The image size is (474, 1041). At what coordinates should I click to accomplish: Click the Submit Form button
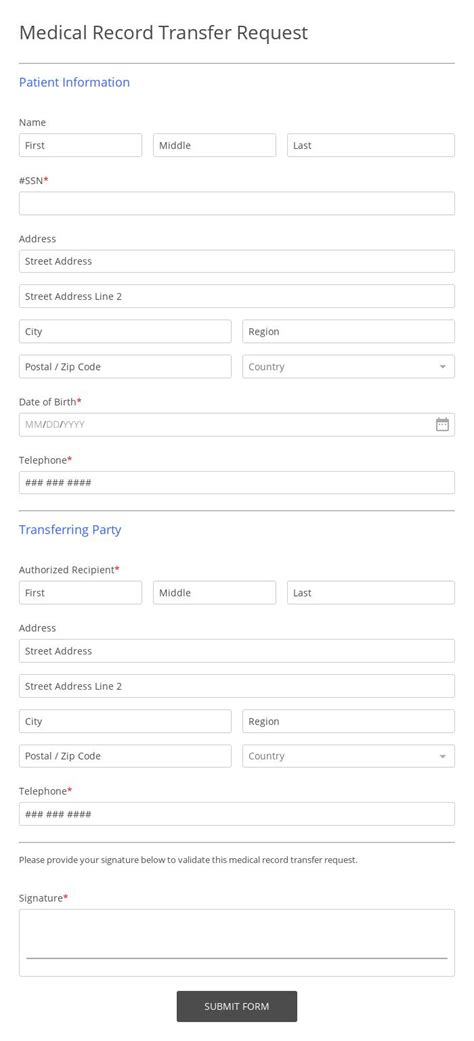(237, 1006)
